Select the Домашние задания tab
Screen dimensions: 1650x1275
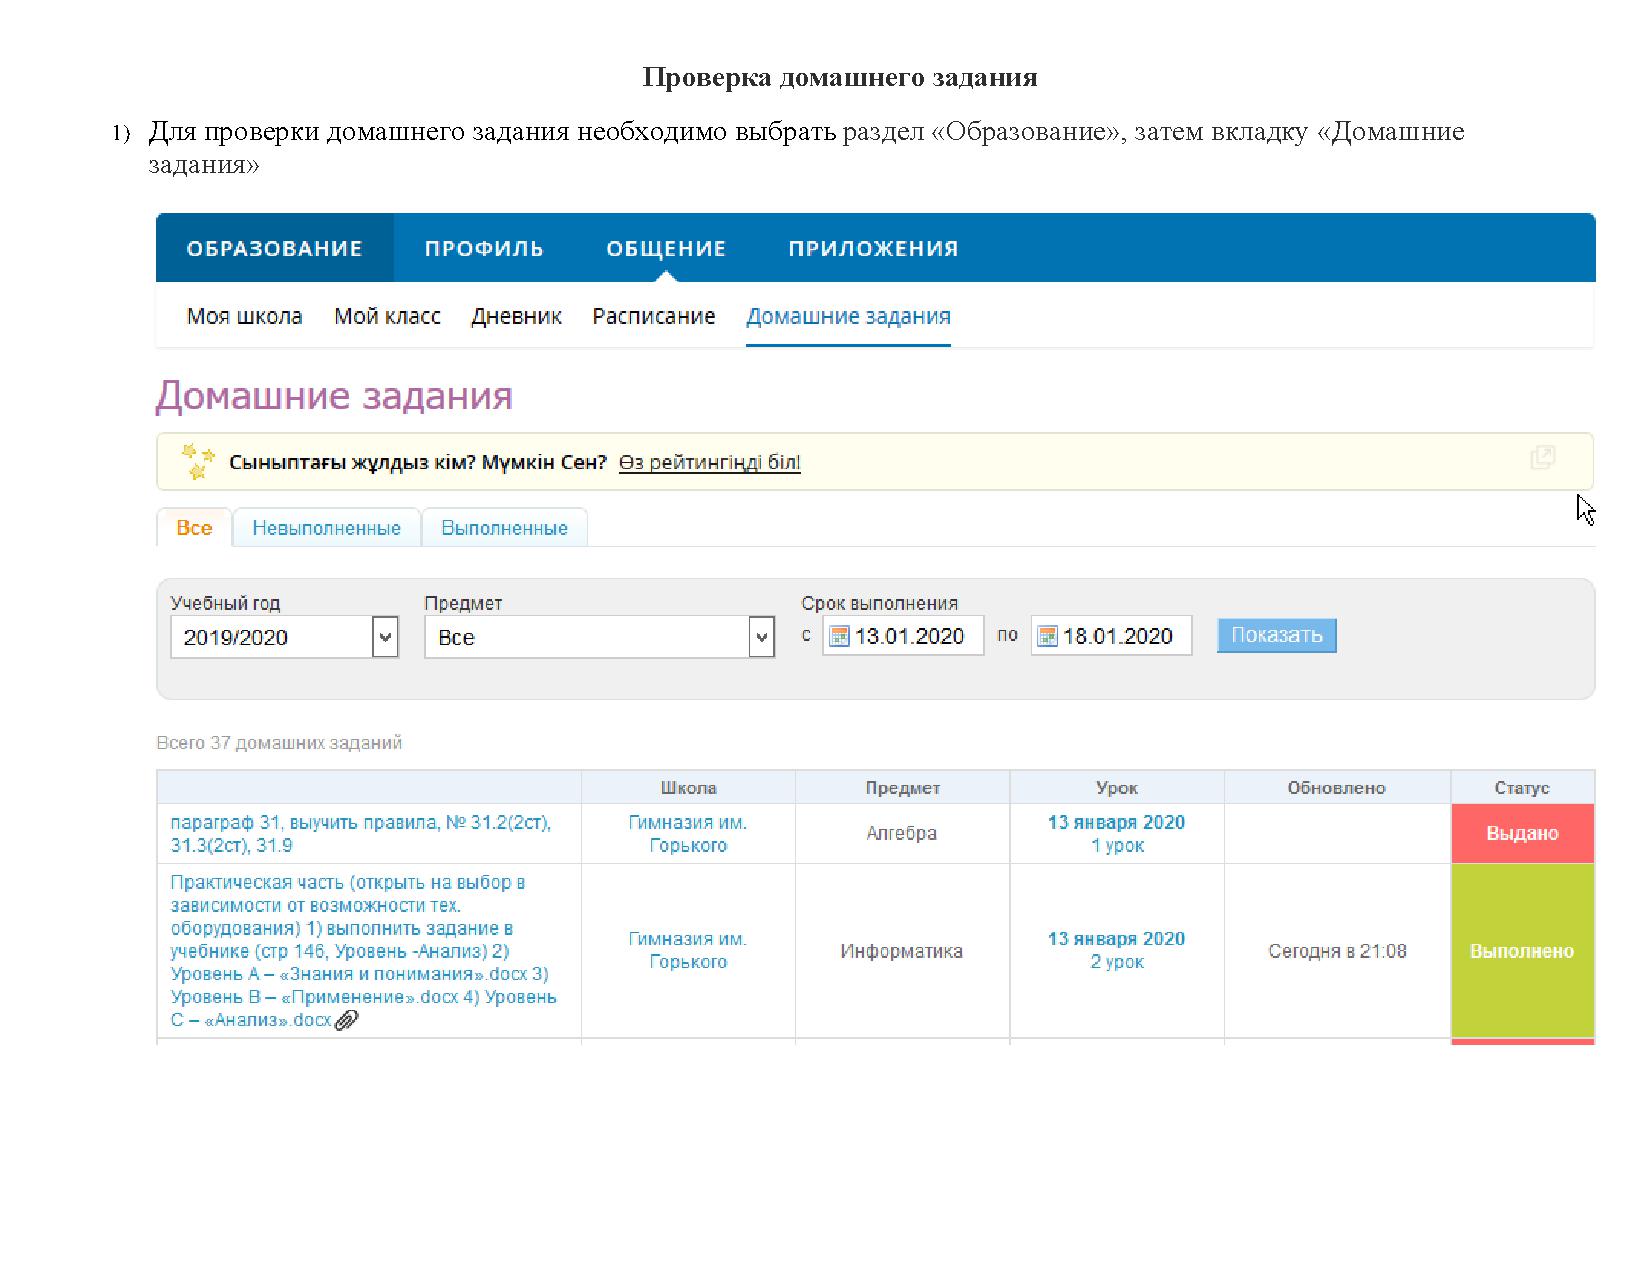point(848,316)
